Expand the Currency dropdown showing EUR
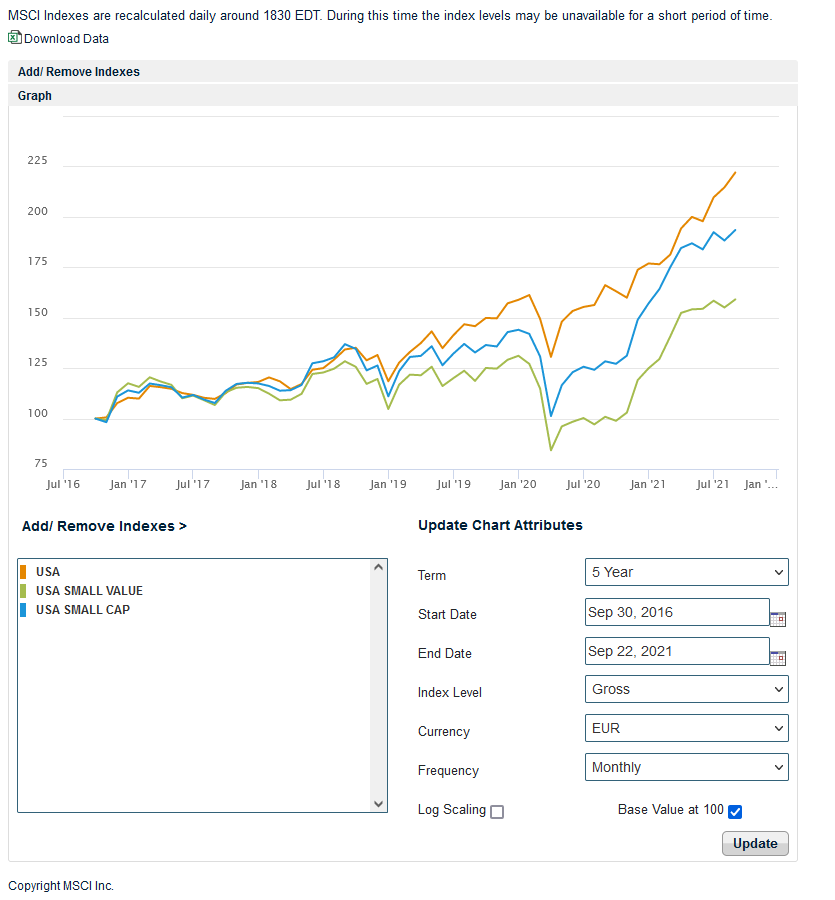This screenshot has height=900, width=835. (686, 728)
